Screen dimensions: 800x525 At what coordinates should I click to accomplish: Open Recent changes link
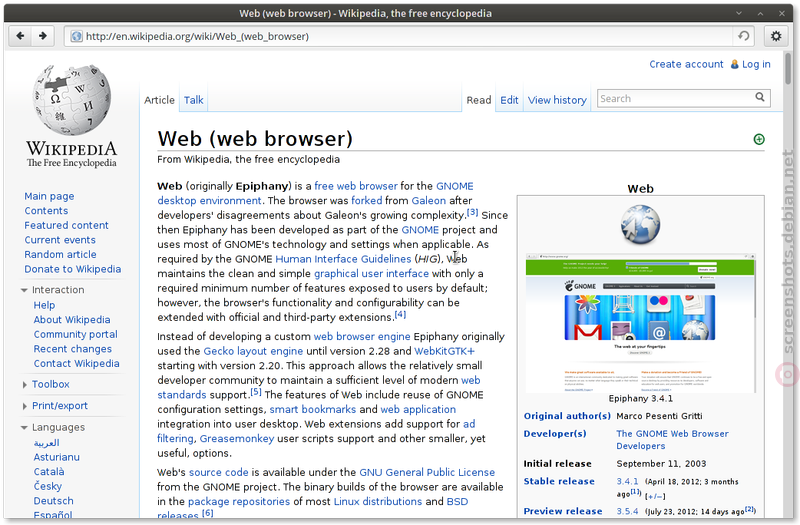[72, 349]
